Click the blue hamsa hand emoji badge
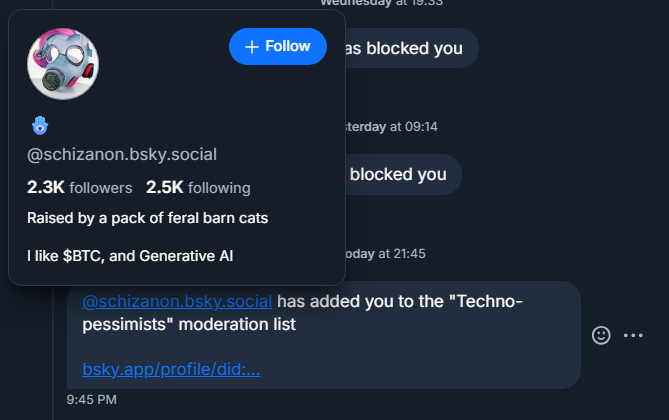The image size is (669, 420). click(41, 126)
